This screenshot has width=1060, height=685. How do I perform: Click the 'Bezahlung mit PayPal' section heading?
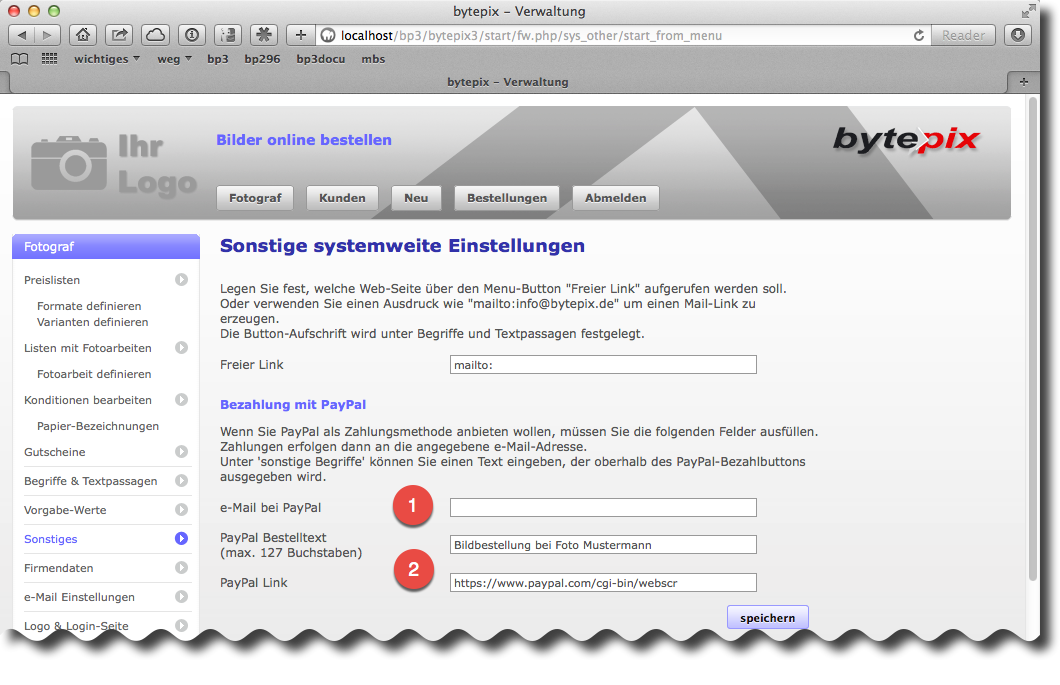(x=293, y=404)
